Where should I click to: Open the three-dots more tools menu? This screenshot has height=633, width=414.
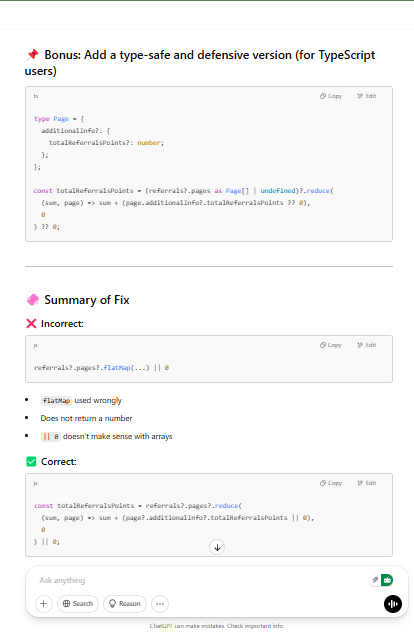(160, 604)
